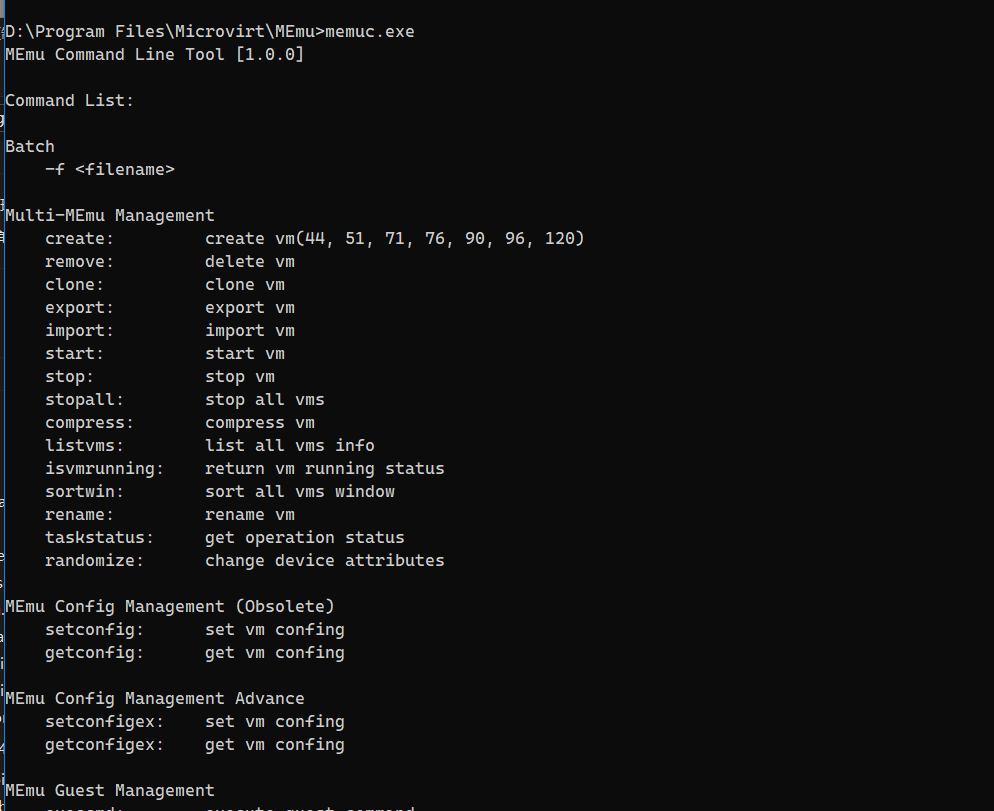Click the setconfigex command entry

click(100, 721)
